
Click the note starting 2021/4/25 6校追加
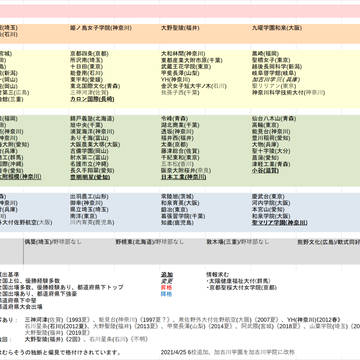pyautogui.click(x=228, y=352)
